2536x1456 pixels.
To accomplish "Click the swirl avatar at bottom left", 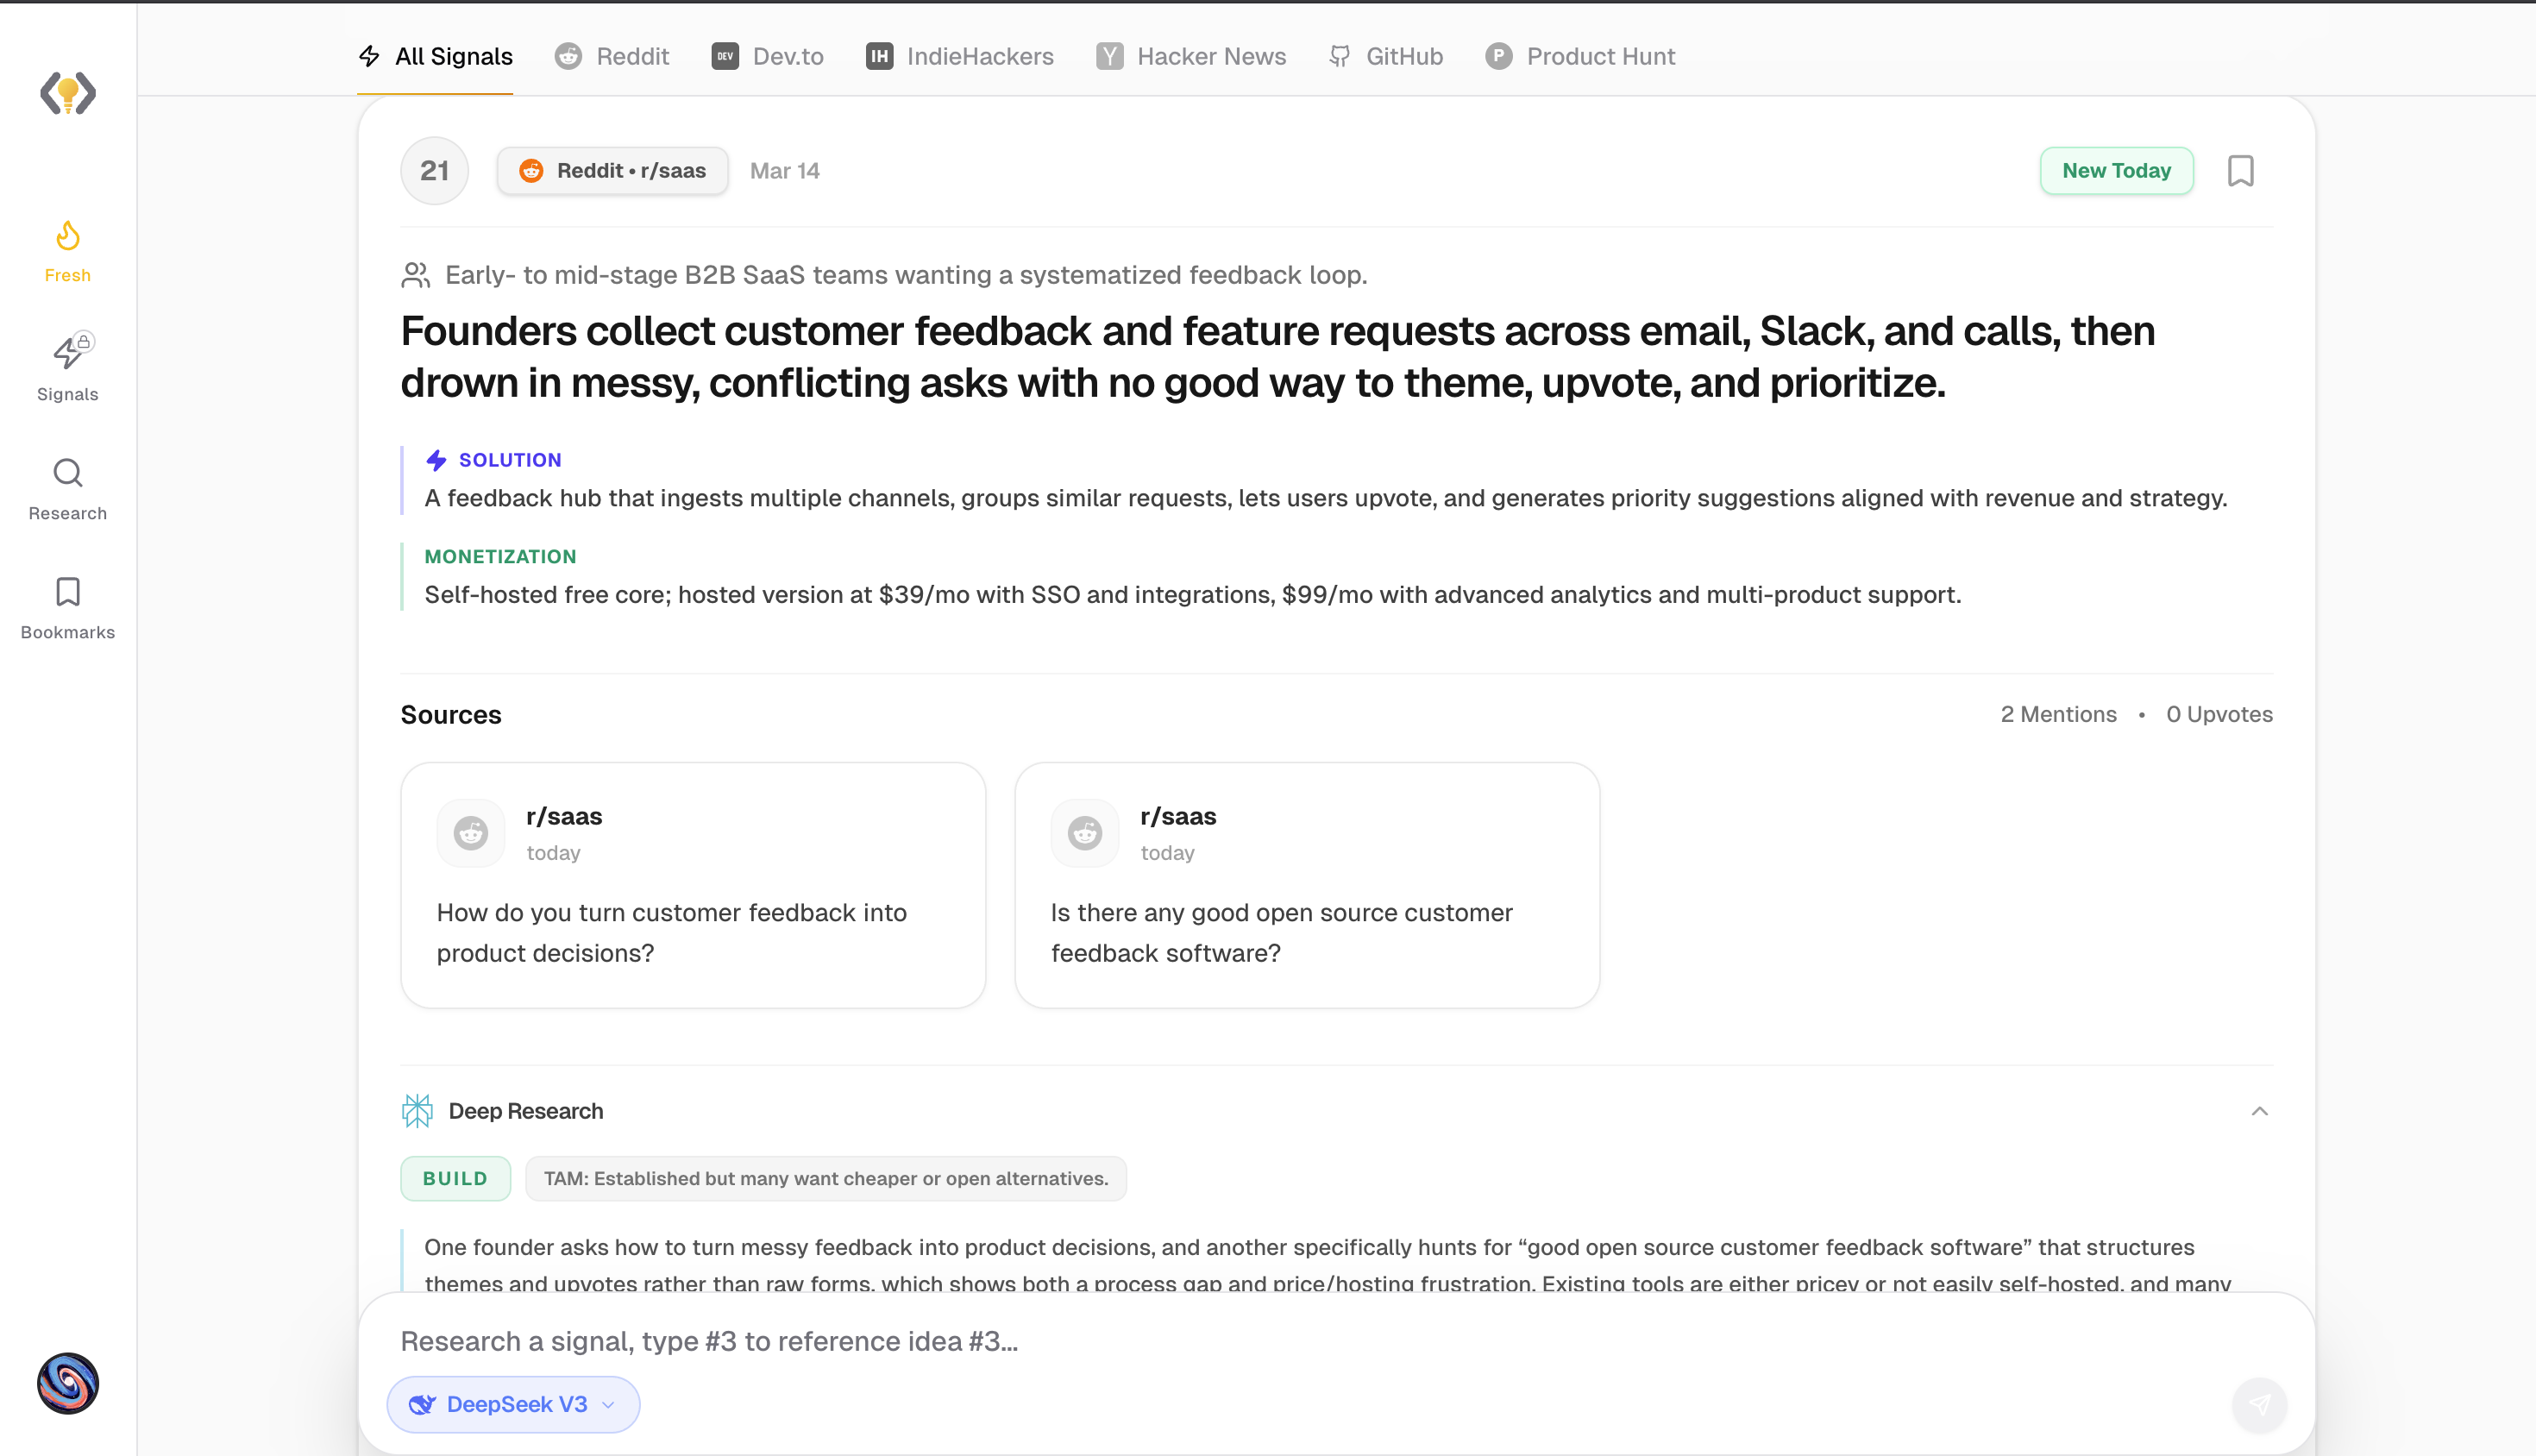I will click(x=67, y=1384).
